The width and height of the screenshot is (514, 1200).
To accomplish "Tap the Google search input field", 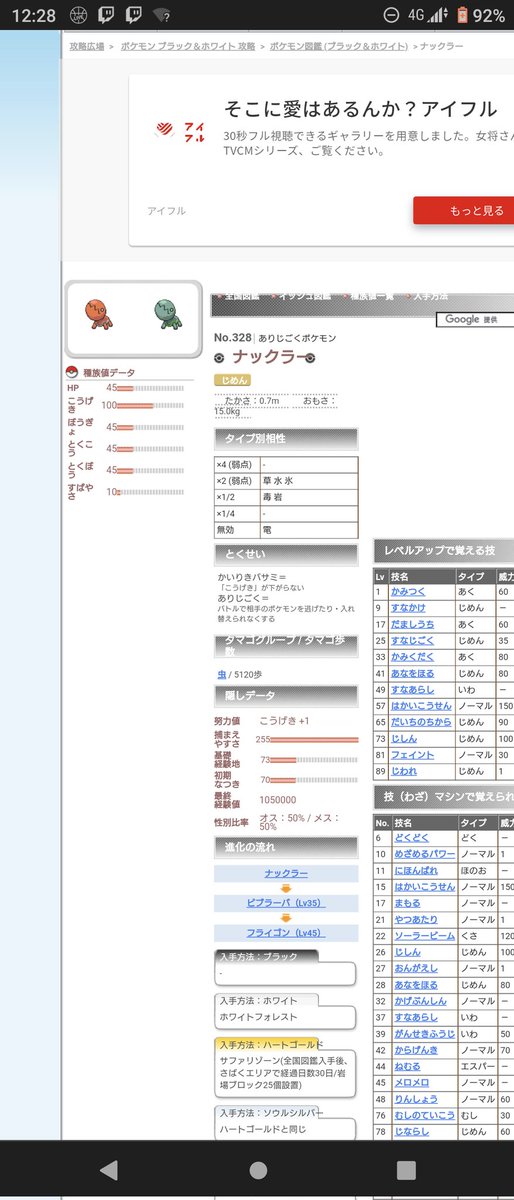I will click(474, 319).
